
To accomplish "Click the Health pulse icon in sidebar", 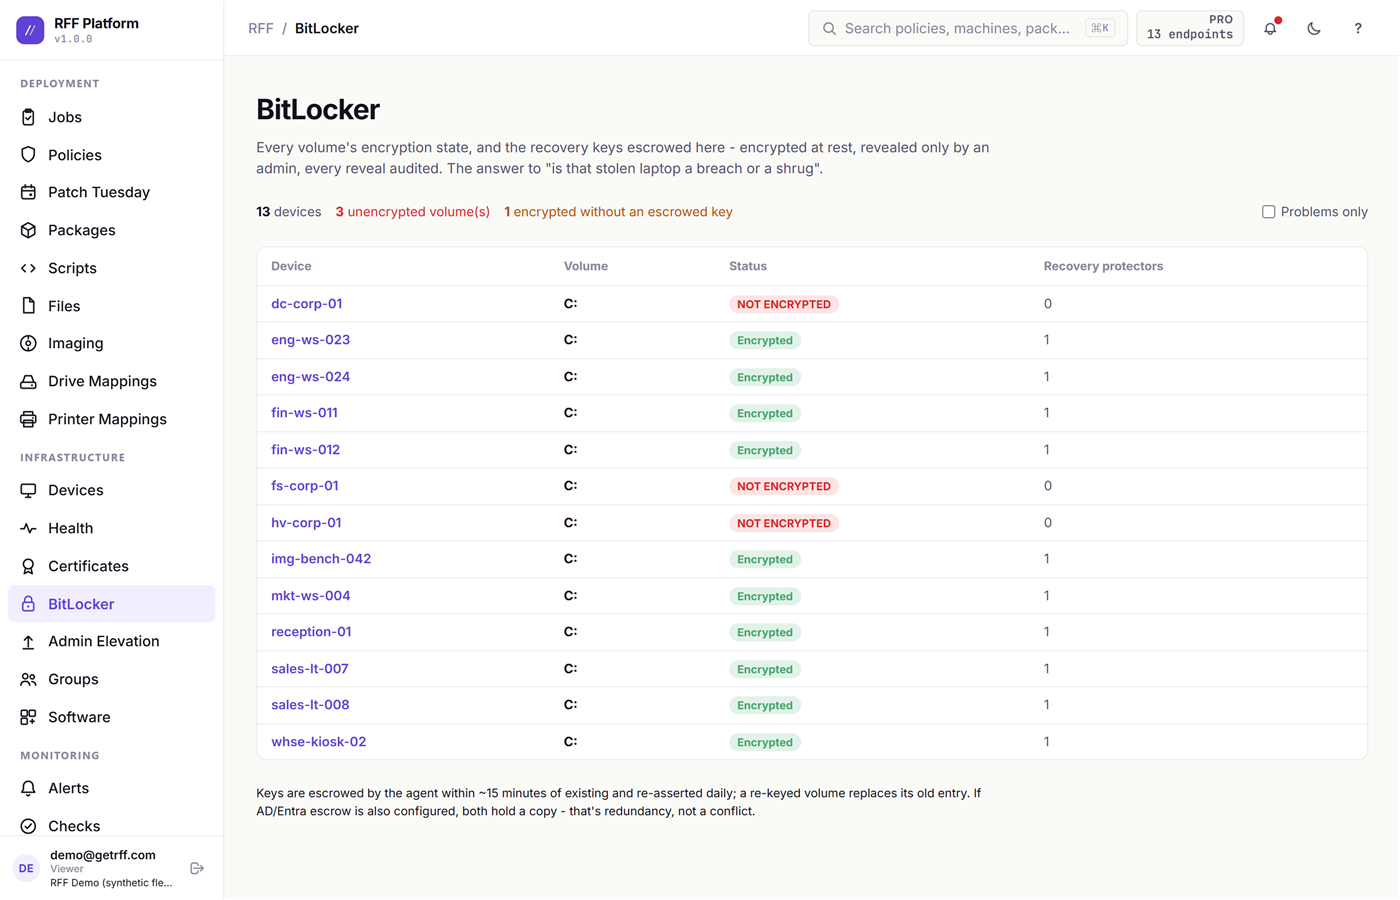I will pos(28,528).
